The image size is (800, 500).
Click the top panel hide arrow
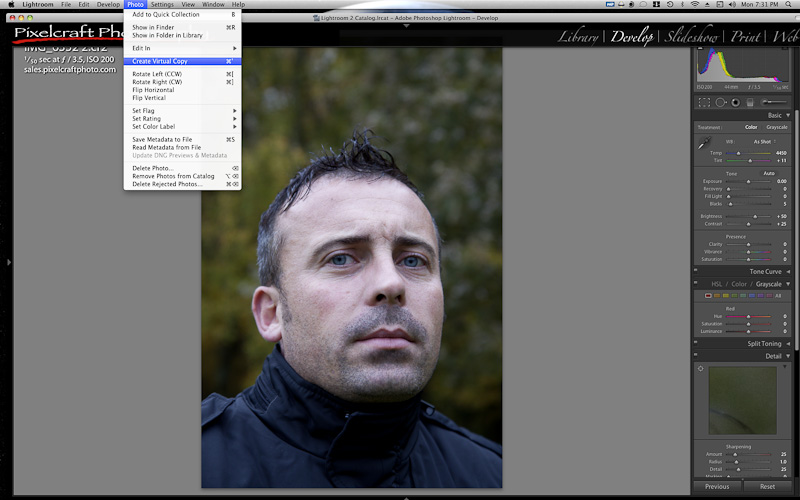click(406, 26)
